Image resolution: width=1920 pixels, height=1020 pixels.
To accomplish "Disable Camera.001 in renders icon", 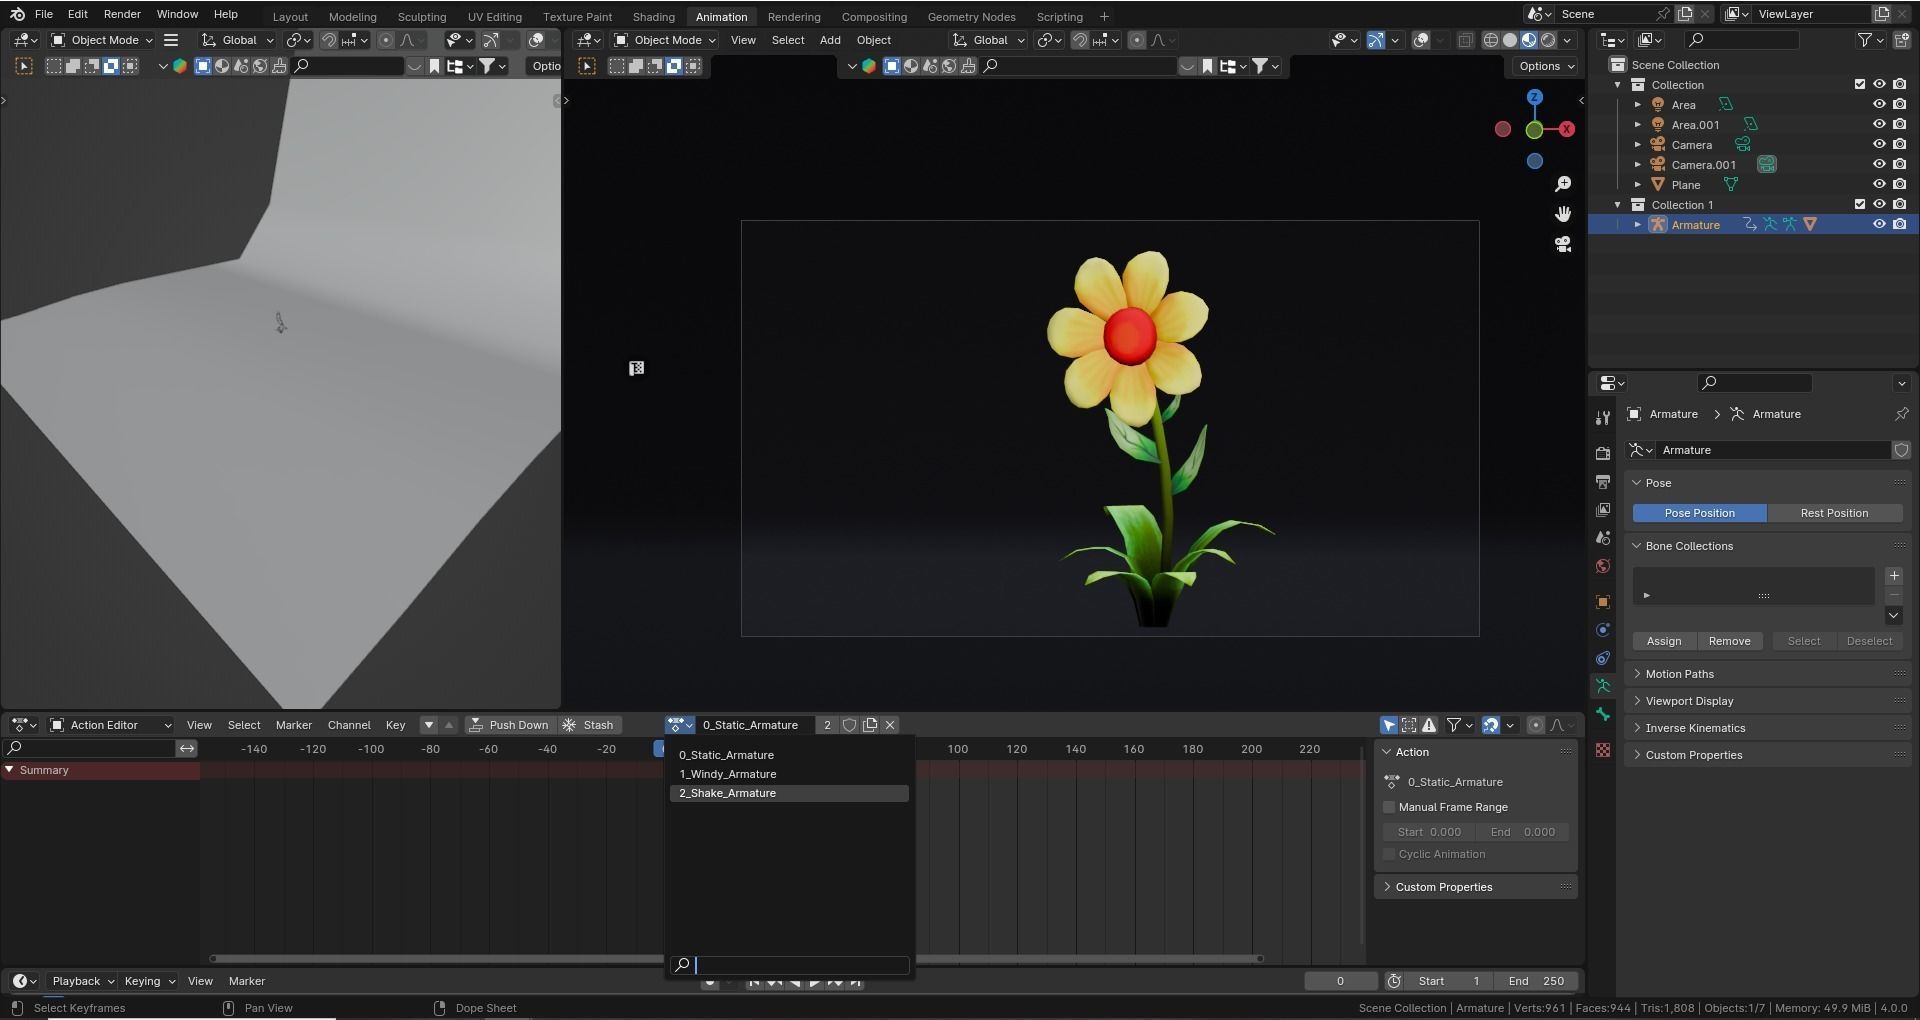I will (x=1899, y=164).
